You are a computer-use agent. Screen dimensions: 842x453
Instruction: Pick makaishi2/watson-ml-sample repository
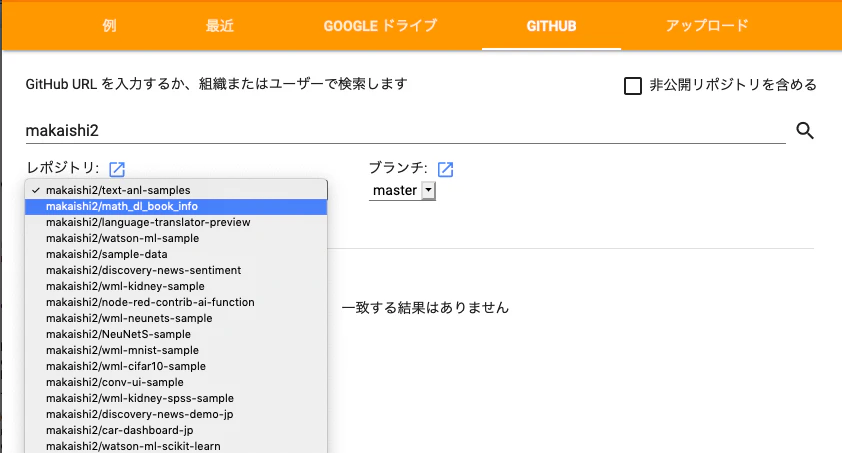click(x=176, y=238)
